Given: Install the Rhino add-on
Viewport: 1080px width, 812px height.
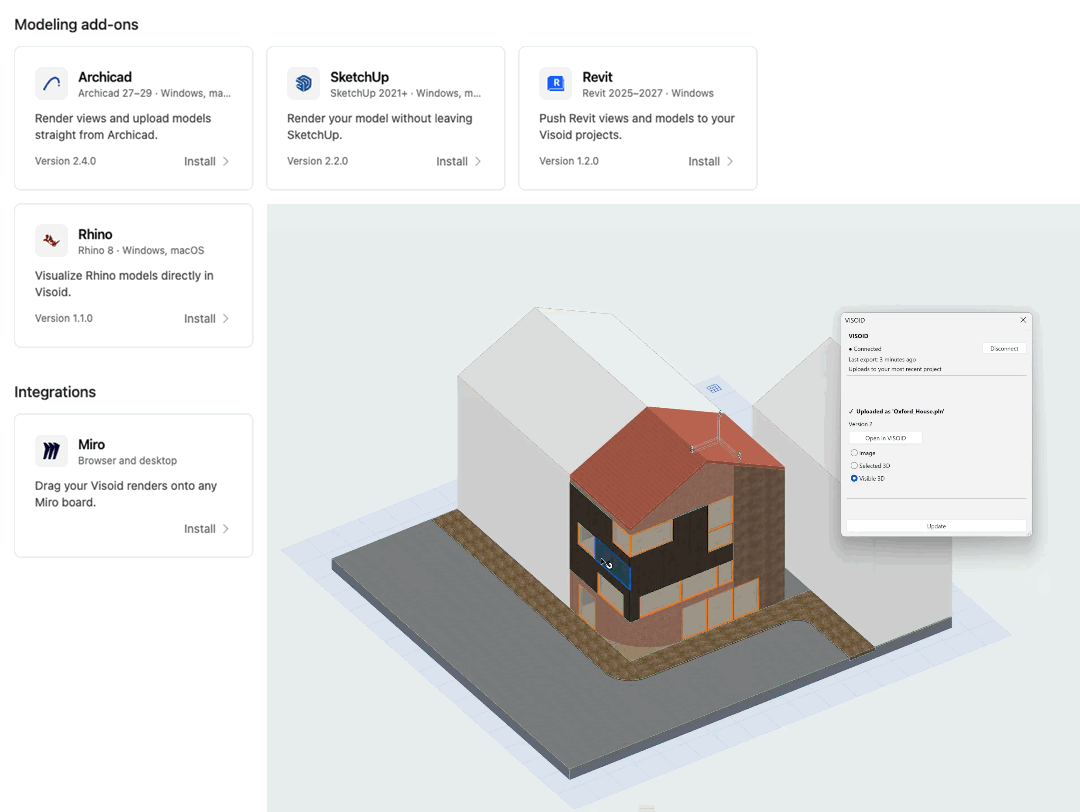Looking at the screenshot, I should (207, 318).
